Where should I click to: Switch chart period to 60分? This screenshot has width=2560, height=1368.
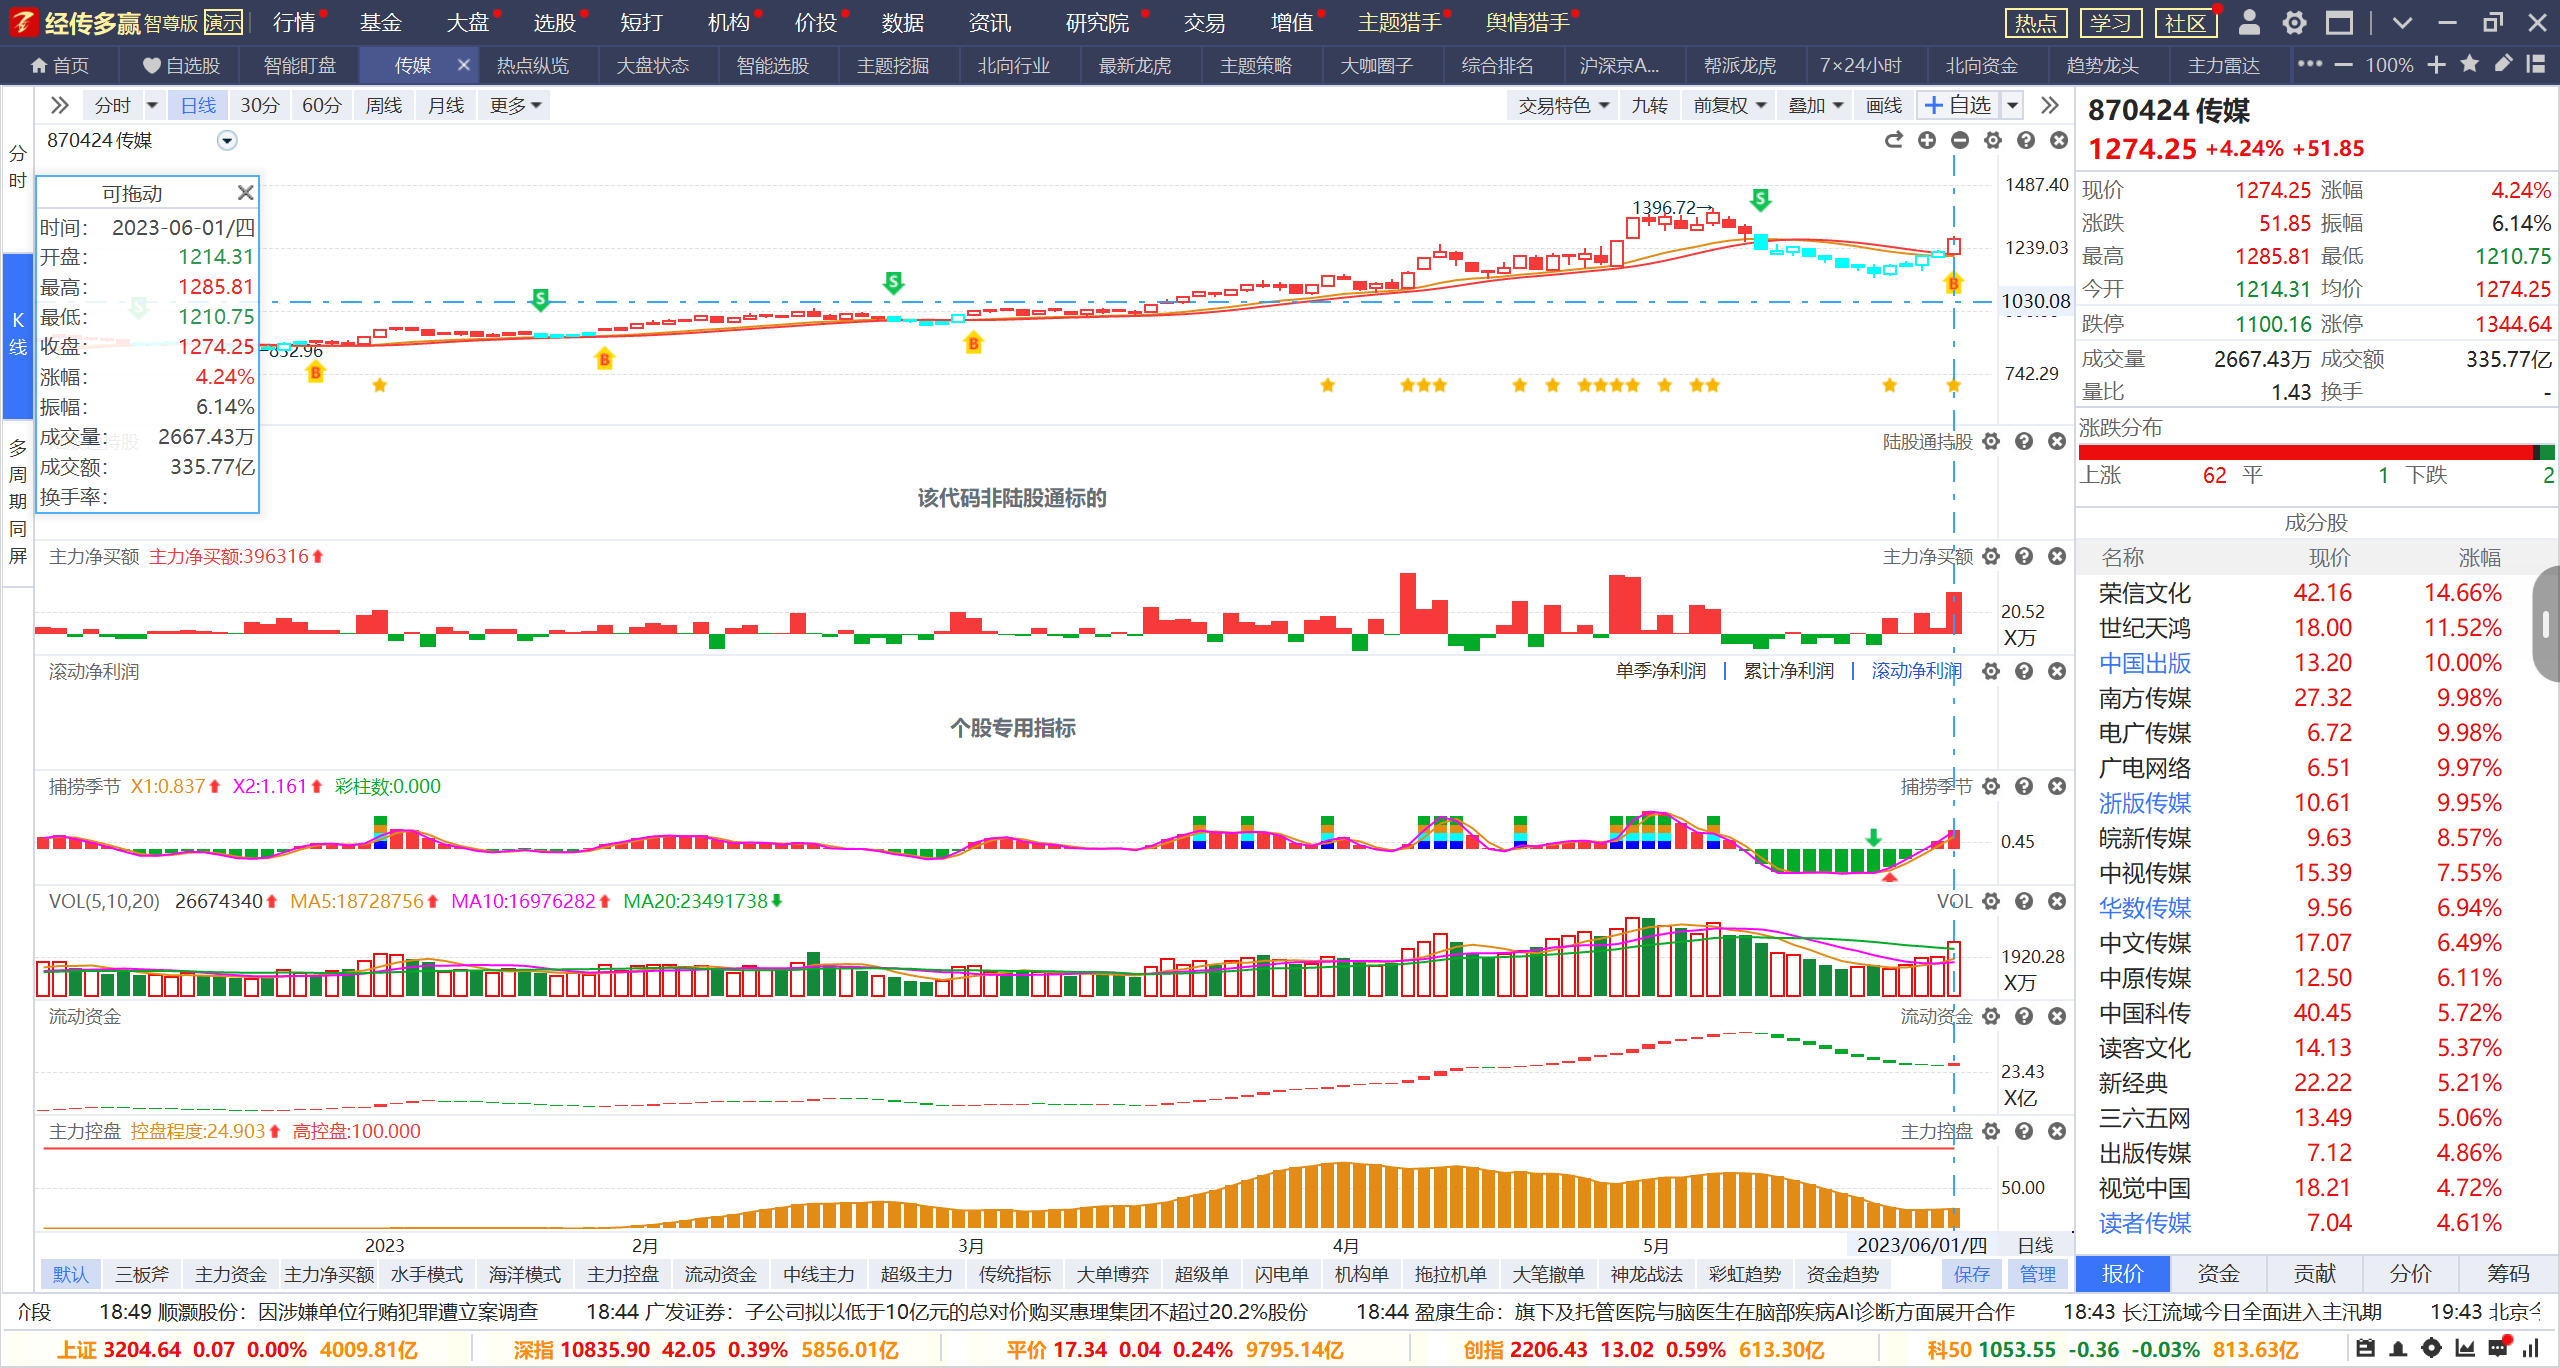[321, 105]
